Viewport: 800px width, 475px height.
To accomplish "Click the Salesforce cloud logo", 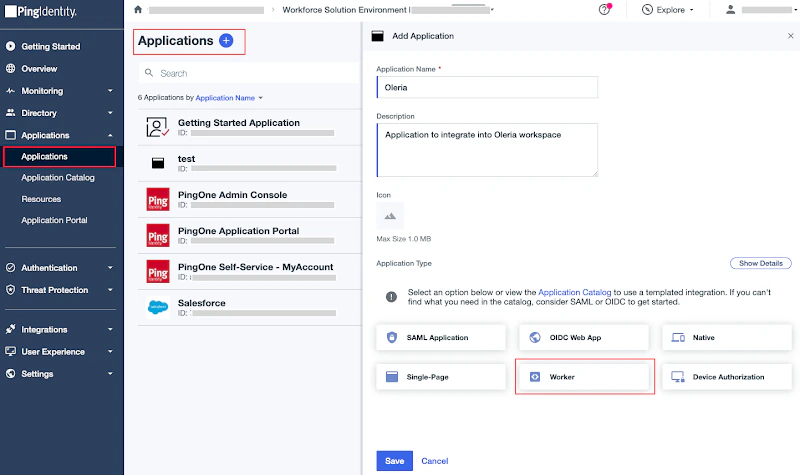I will pos(158,307).
